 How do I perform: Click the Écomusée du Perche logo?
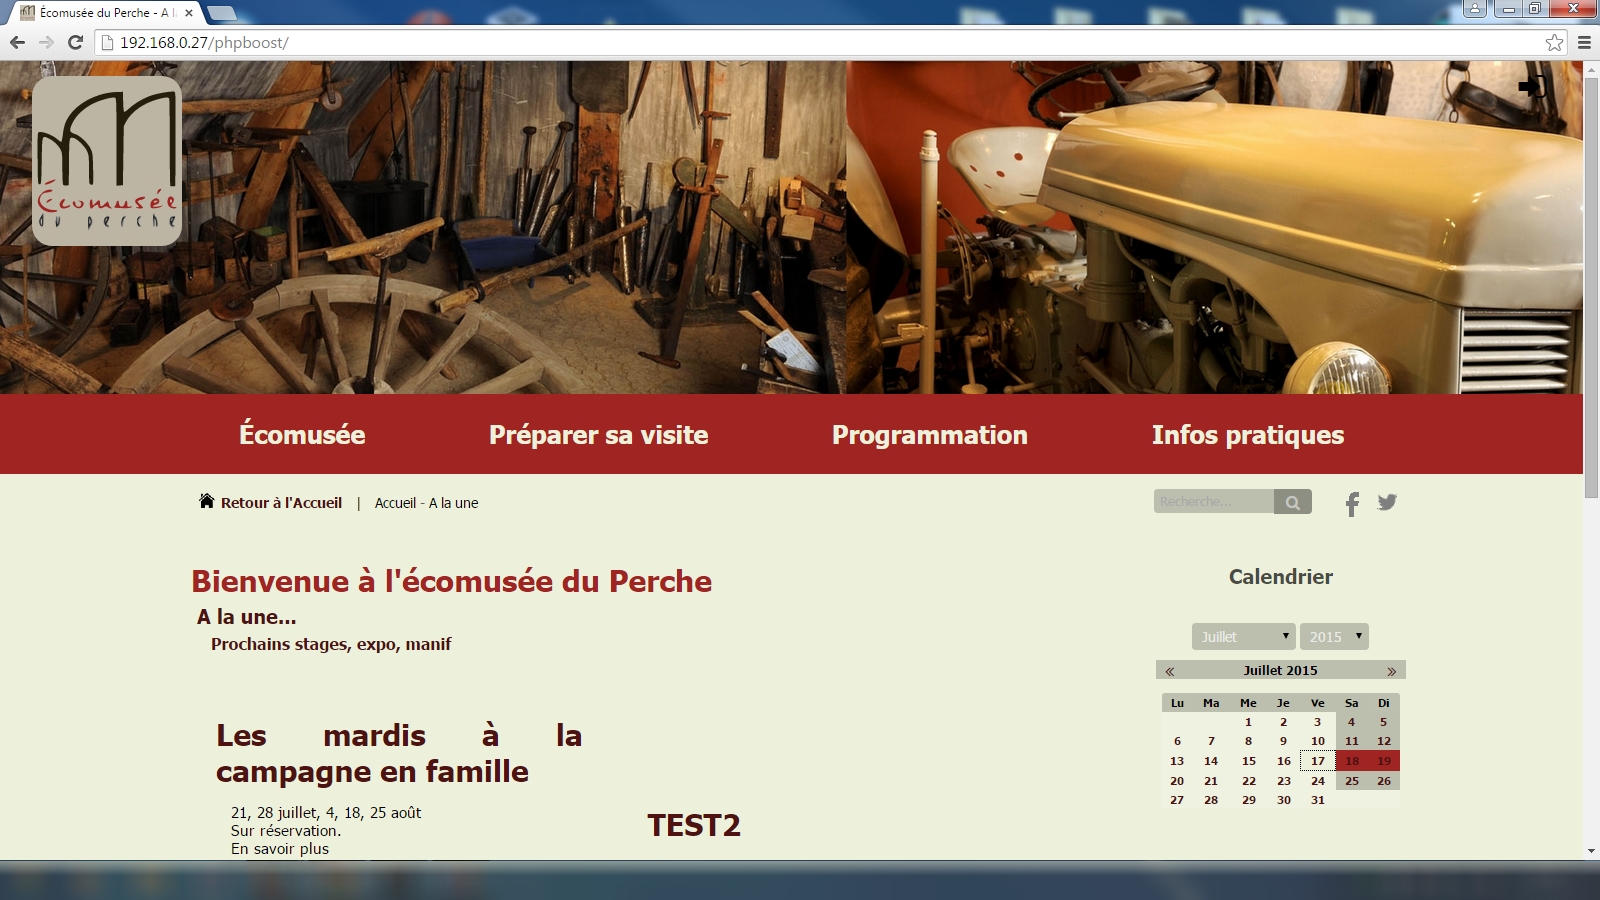pos(107,161)
